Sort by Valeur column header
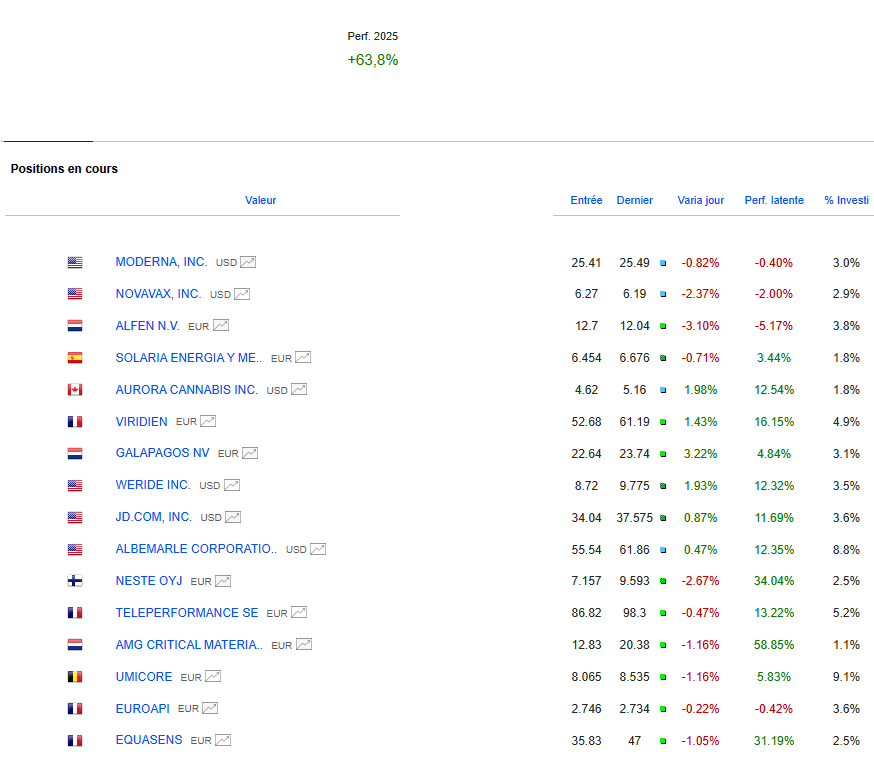The image size is (874, 760). 260,200
